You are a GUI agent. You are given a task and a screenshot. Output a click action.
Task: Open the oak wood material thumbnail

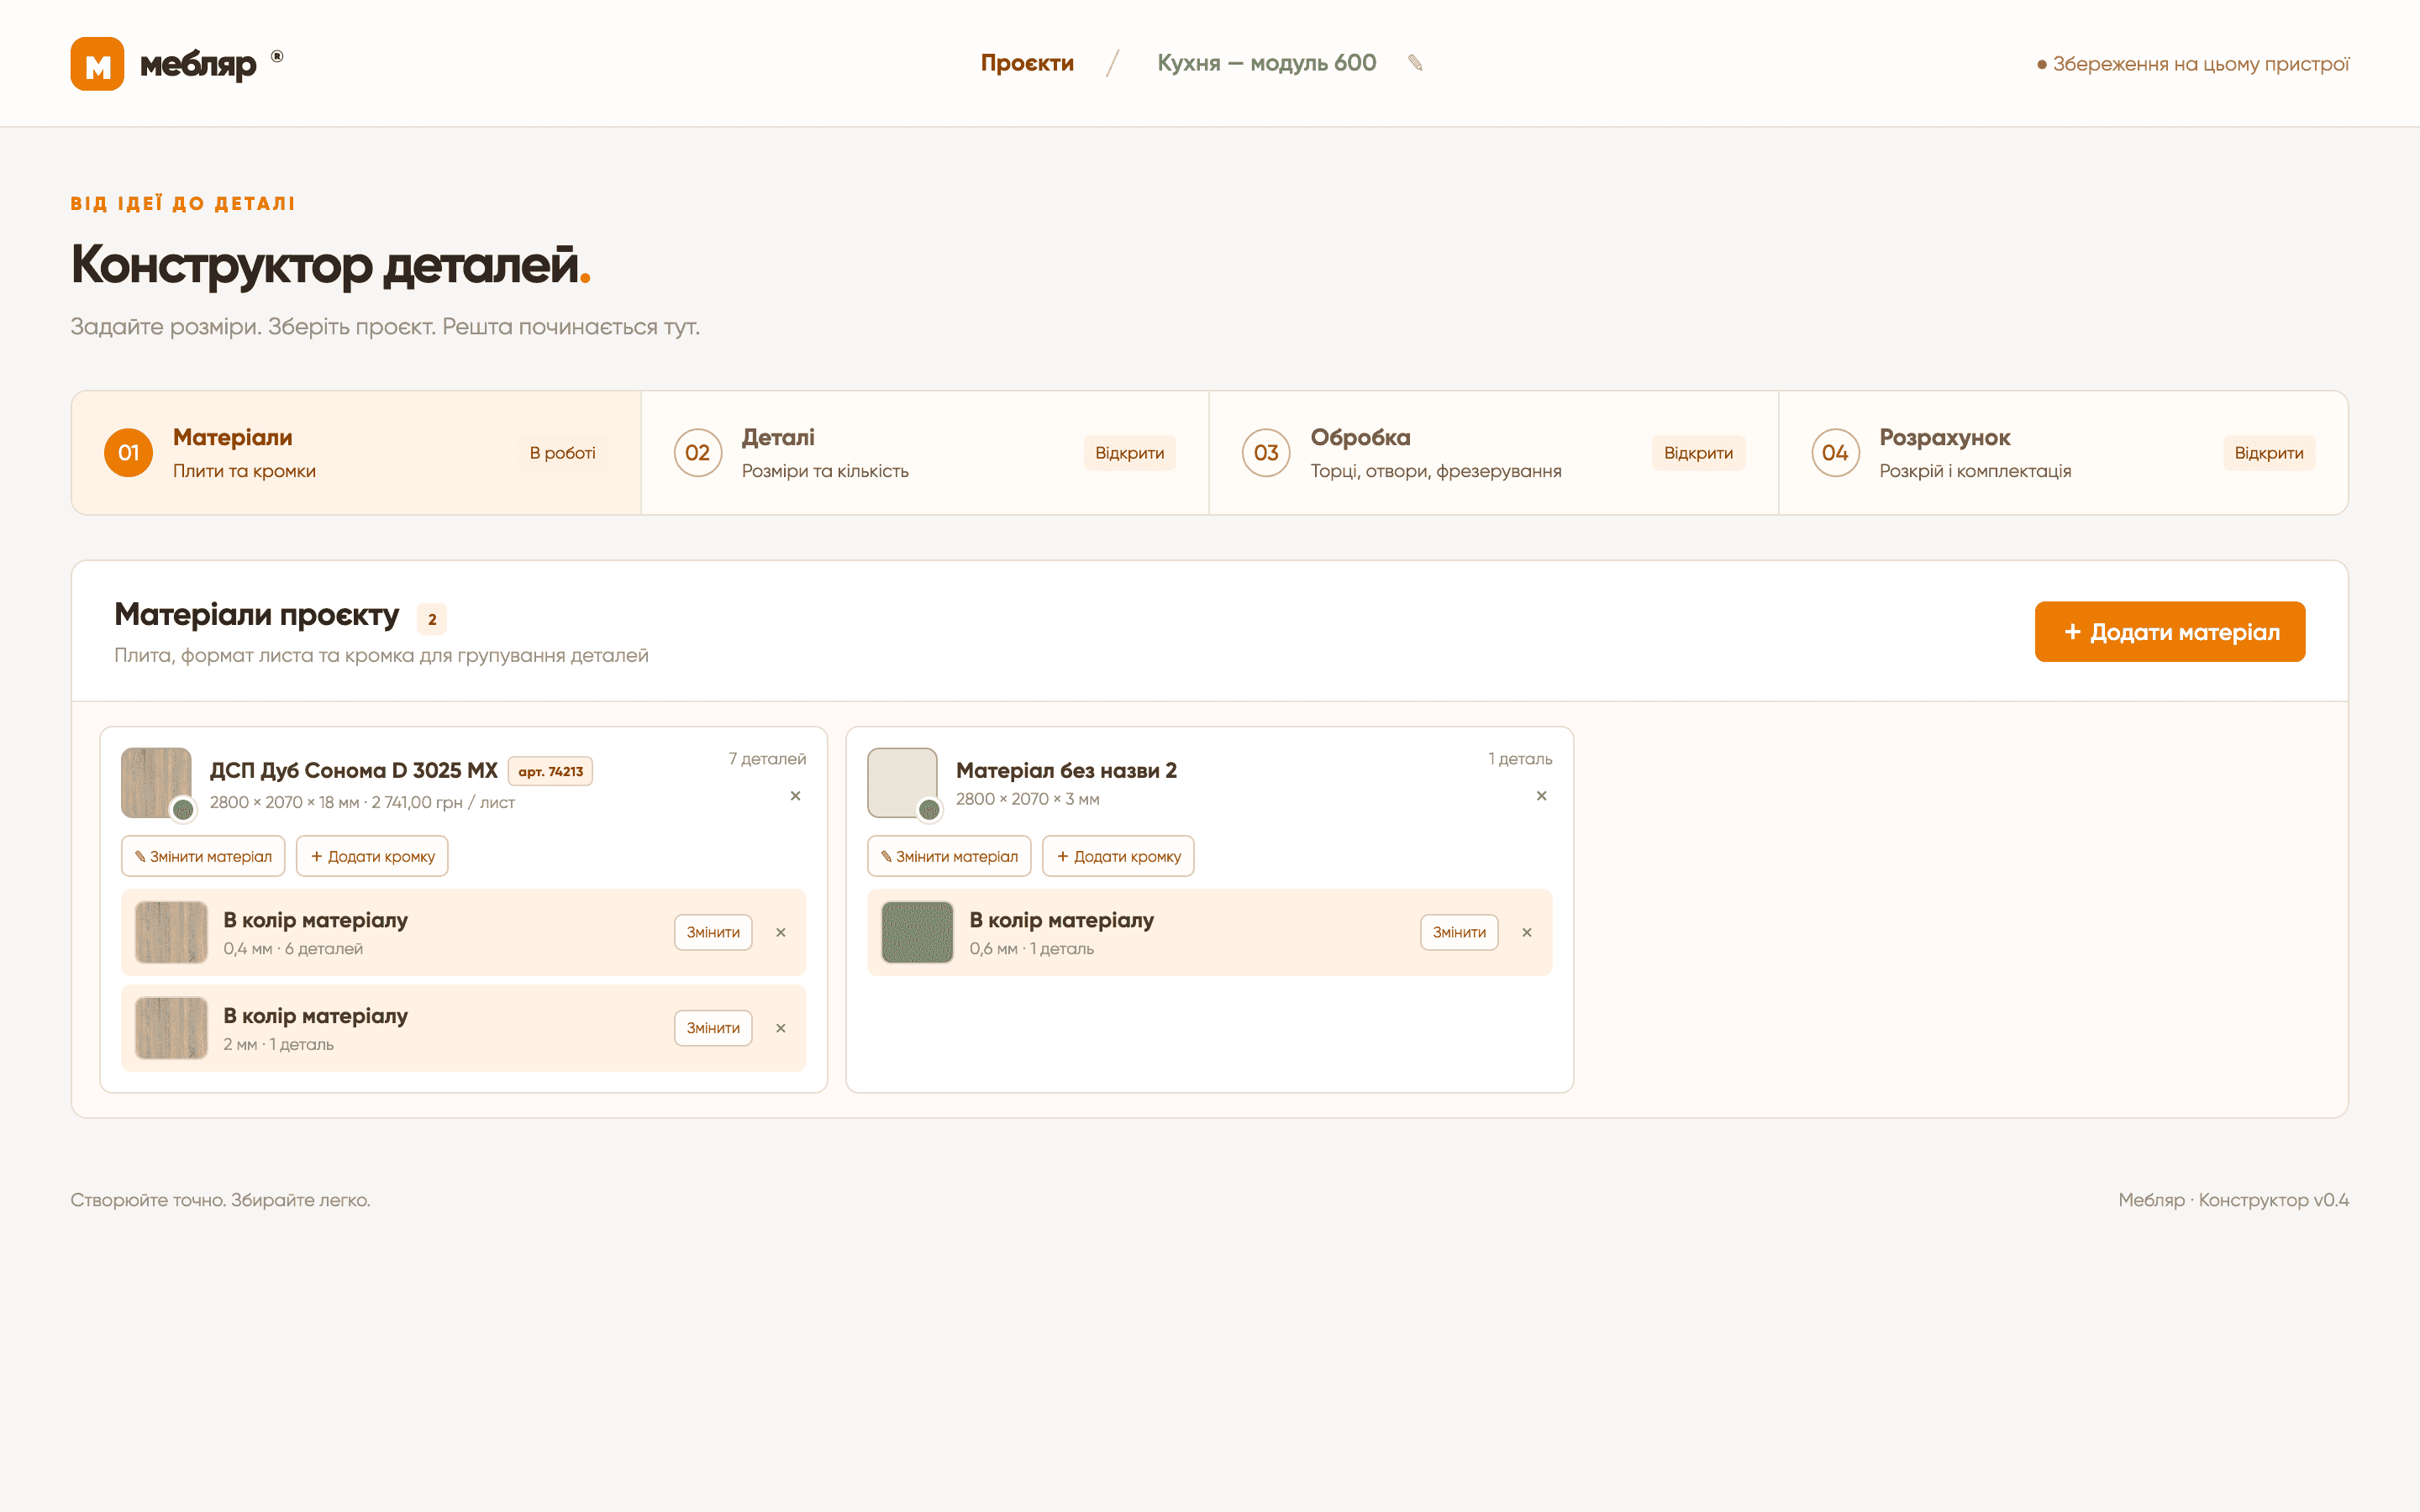(155, 782)
